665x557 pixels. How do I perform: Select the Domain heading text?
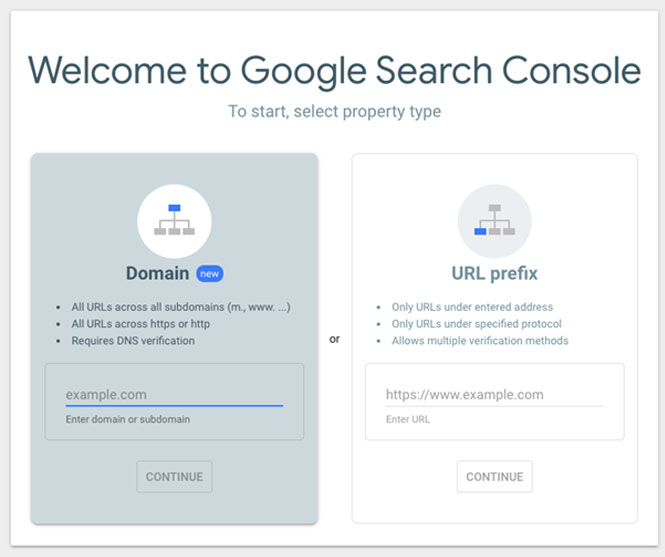point(157,274)
